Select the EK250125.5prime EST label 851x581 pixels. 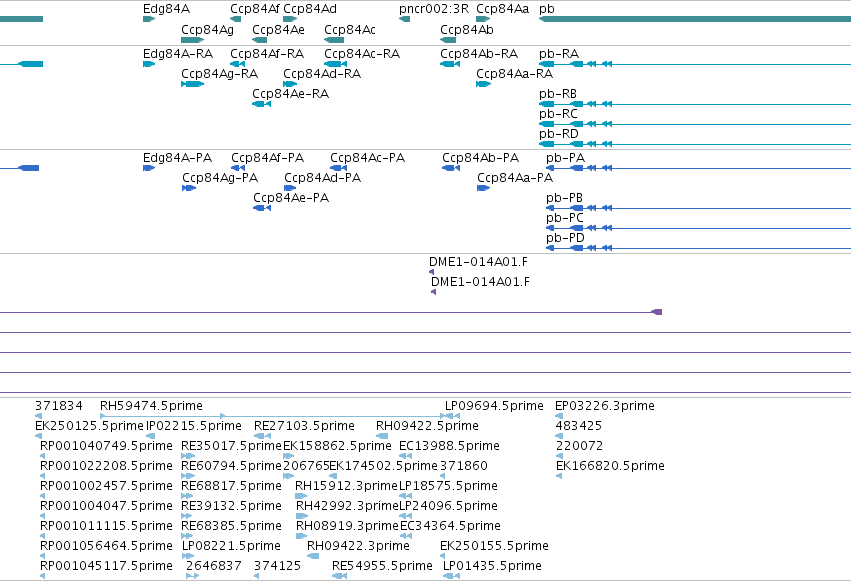click(x=89, y=426)
